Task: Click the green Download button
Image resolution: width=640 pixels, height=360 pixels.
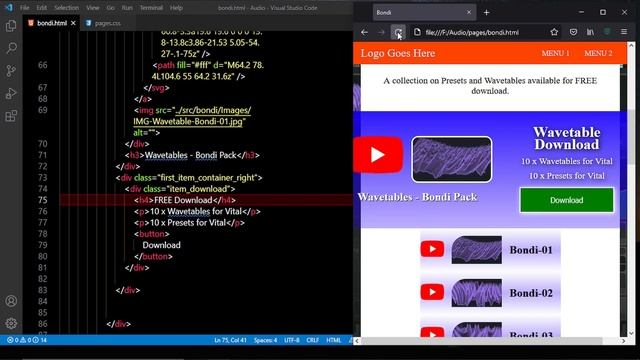Action: (567, 200)
